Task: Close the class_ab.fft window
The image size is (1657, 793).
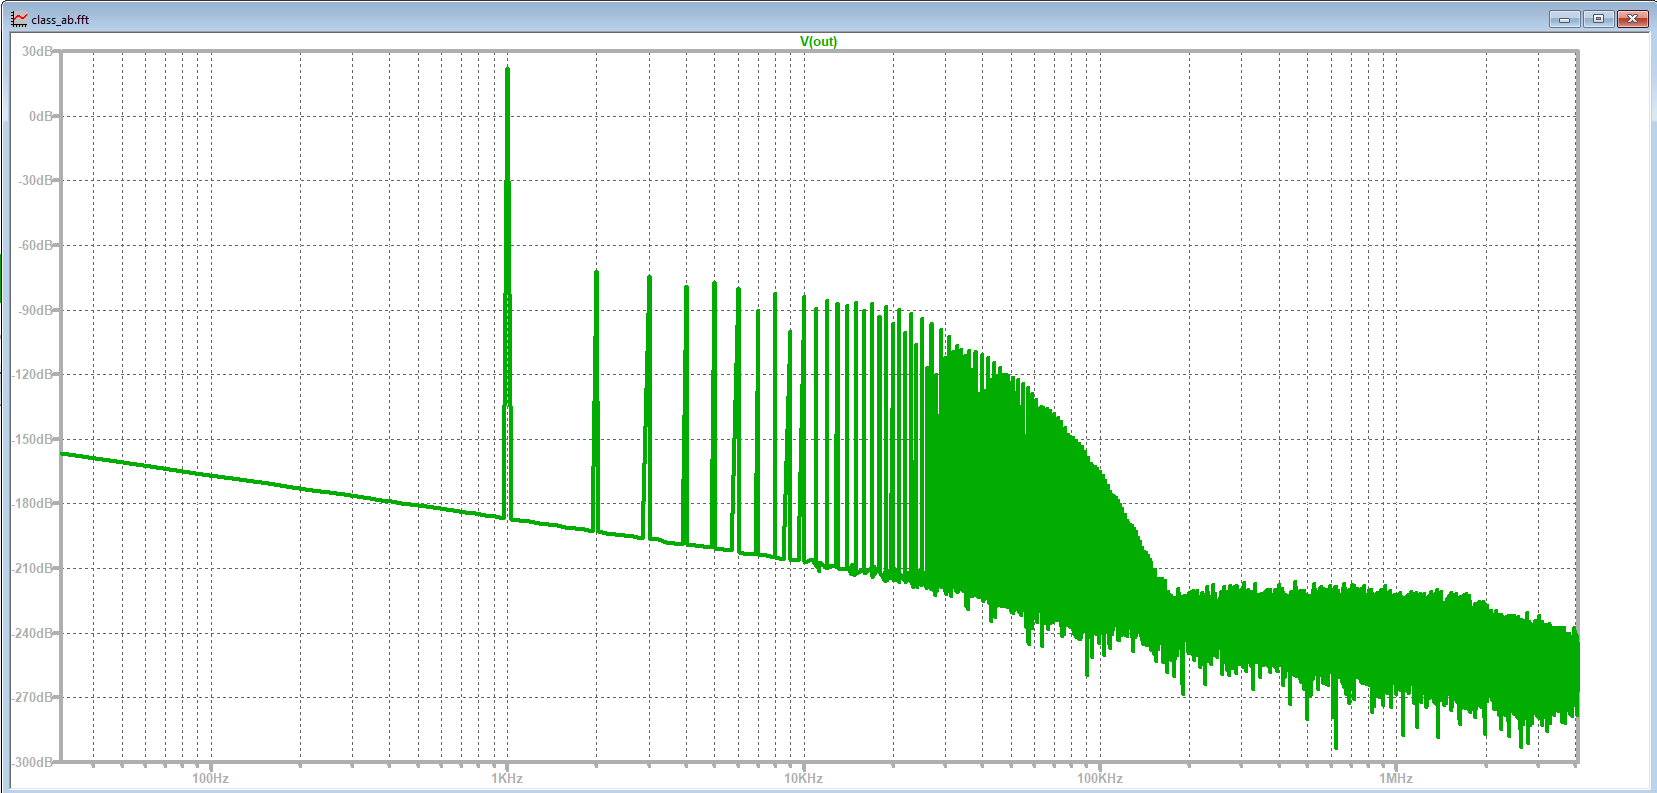Action: tap(1632, 19)
